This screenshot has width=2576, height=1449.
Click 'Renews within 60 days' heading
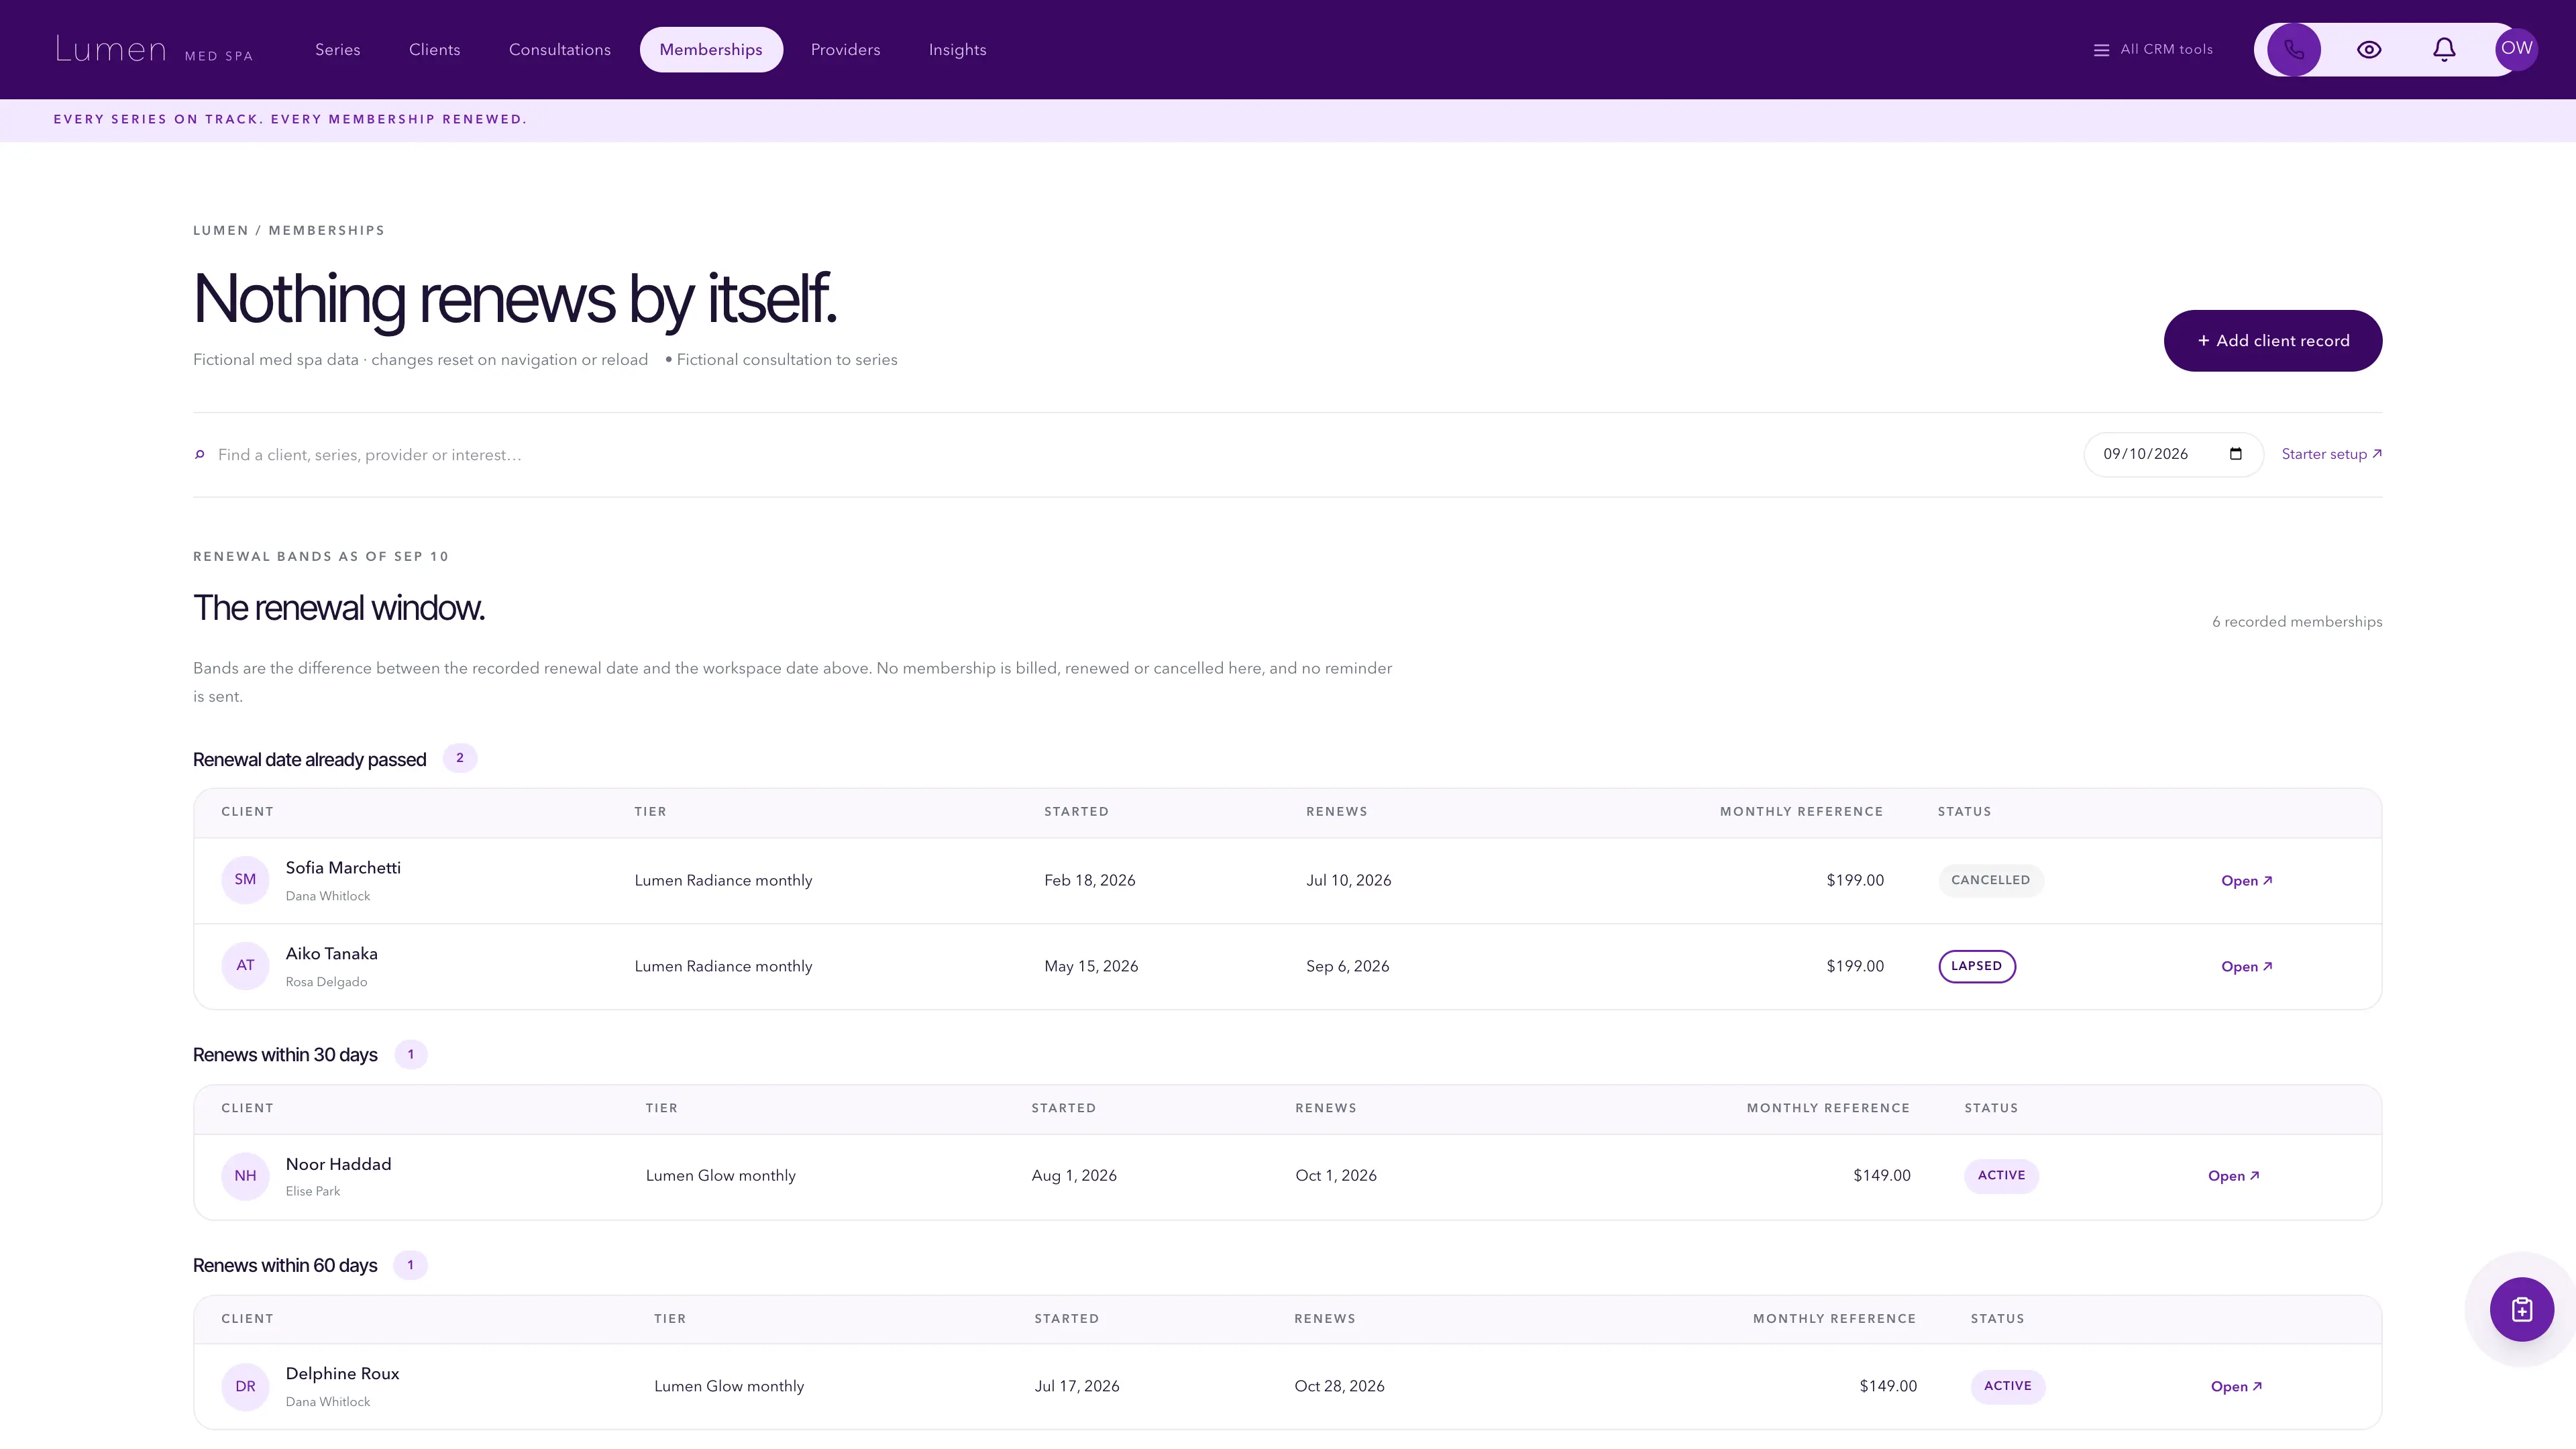pos(285,1266)
